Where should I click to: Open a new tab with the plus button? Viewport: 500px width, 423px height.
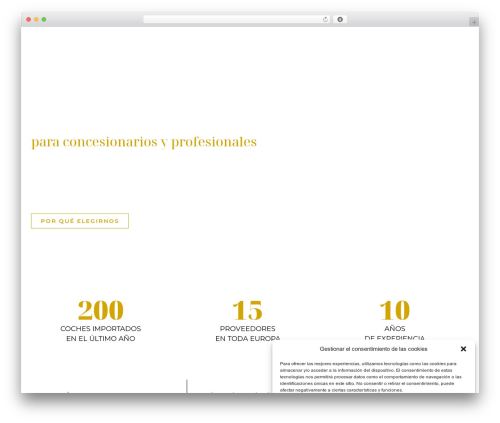click(474, 22)
